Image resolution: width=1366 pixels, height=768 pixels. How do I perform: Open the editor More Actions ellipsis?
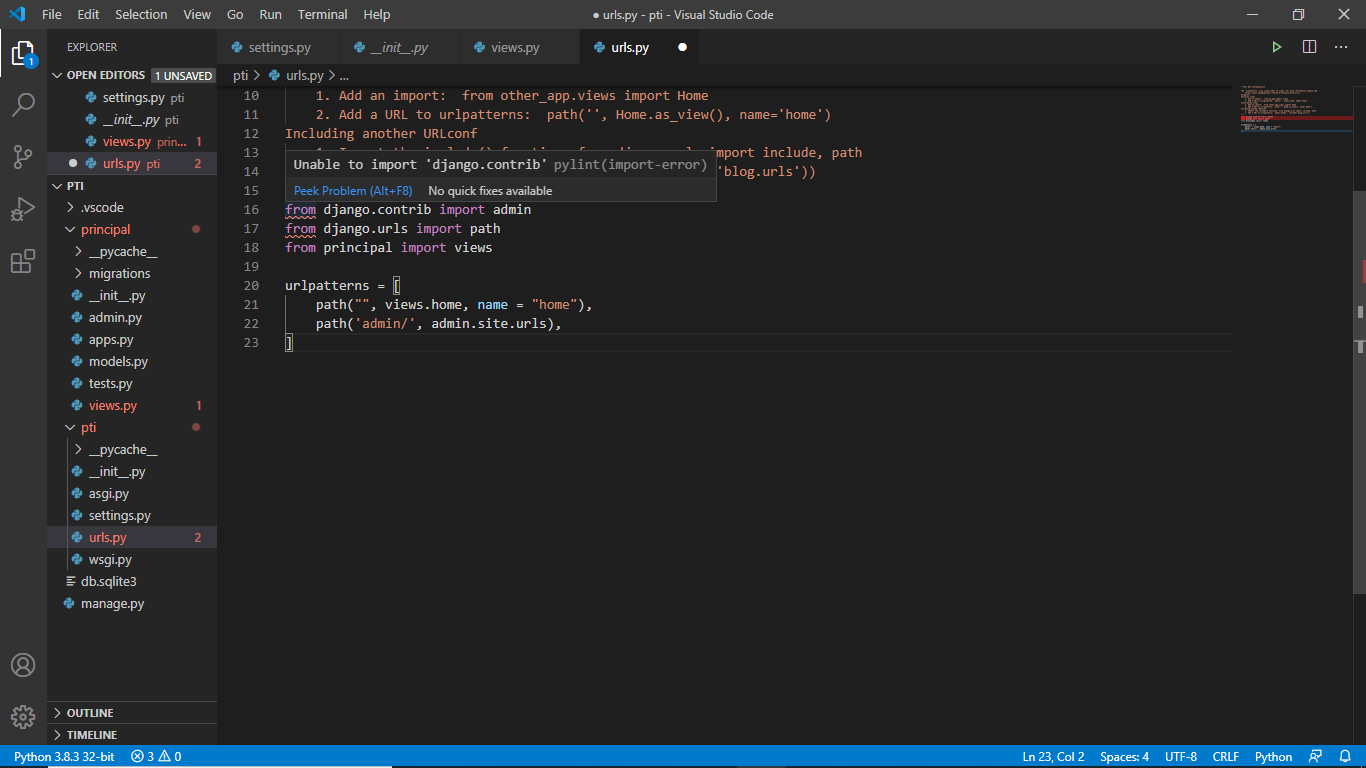[1342, 47]
